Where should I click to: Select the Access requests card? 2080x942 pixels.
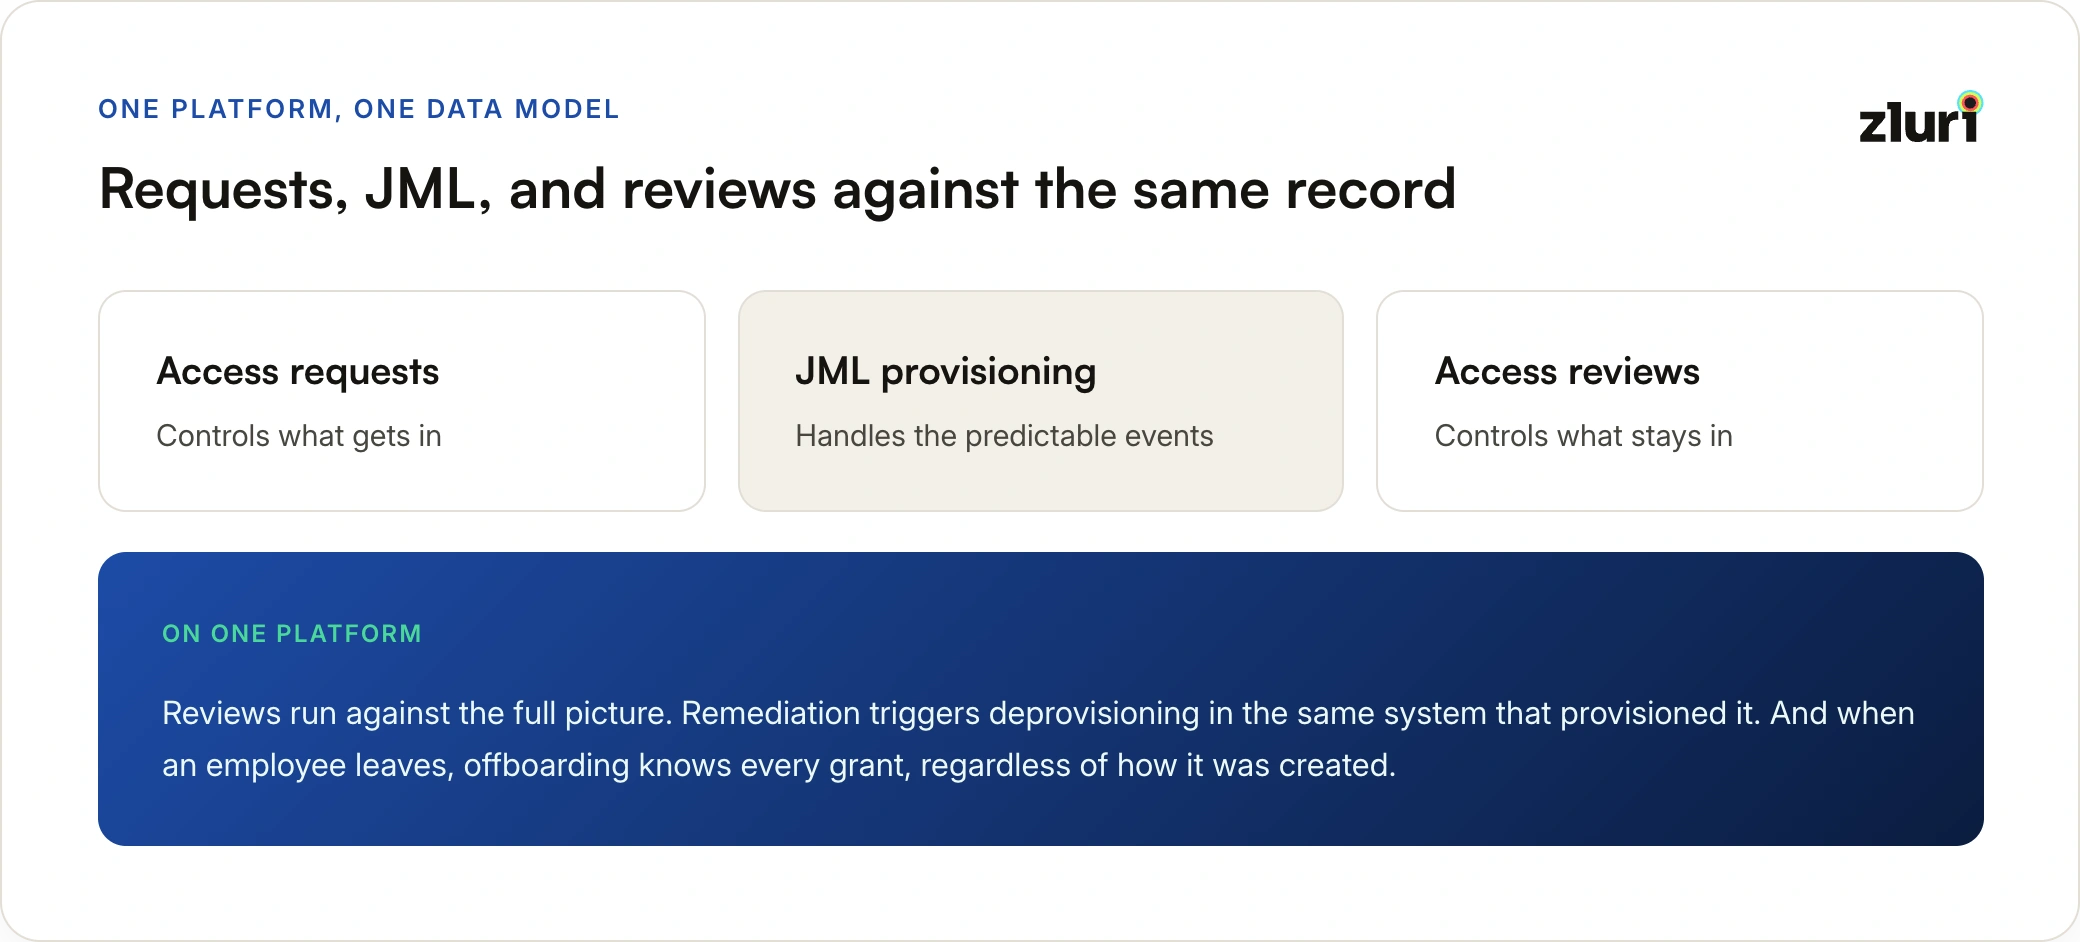[x=402, y=401]
